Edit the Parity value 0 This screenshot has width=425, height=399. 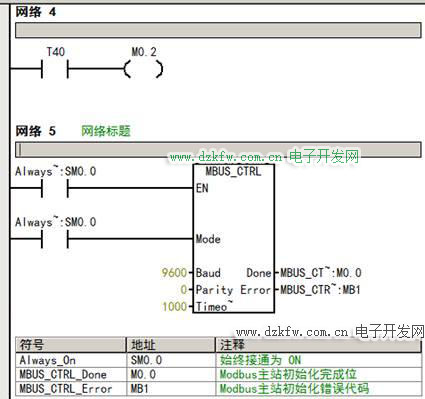tap(184, 290)
